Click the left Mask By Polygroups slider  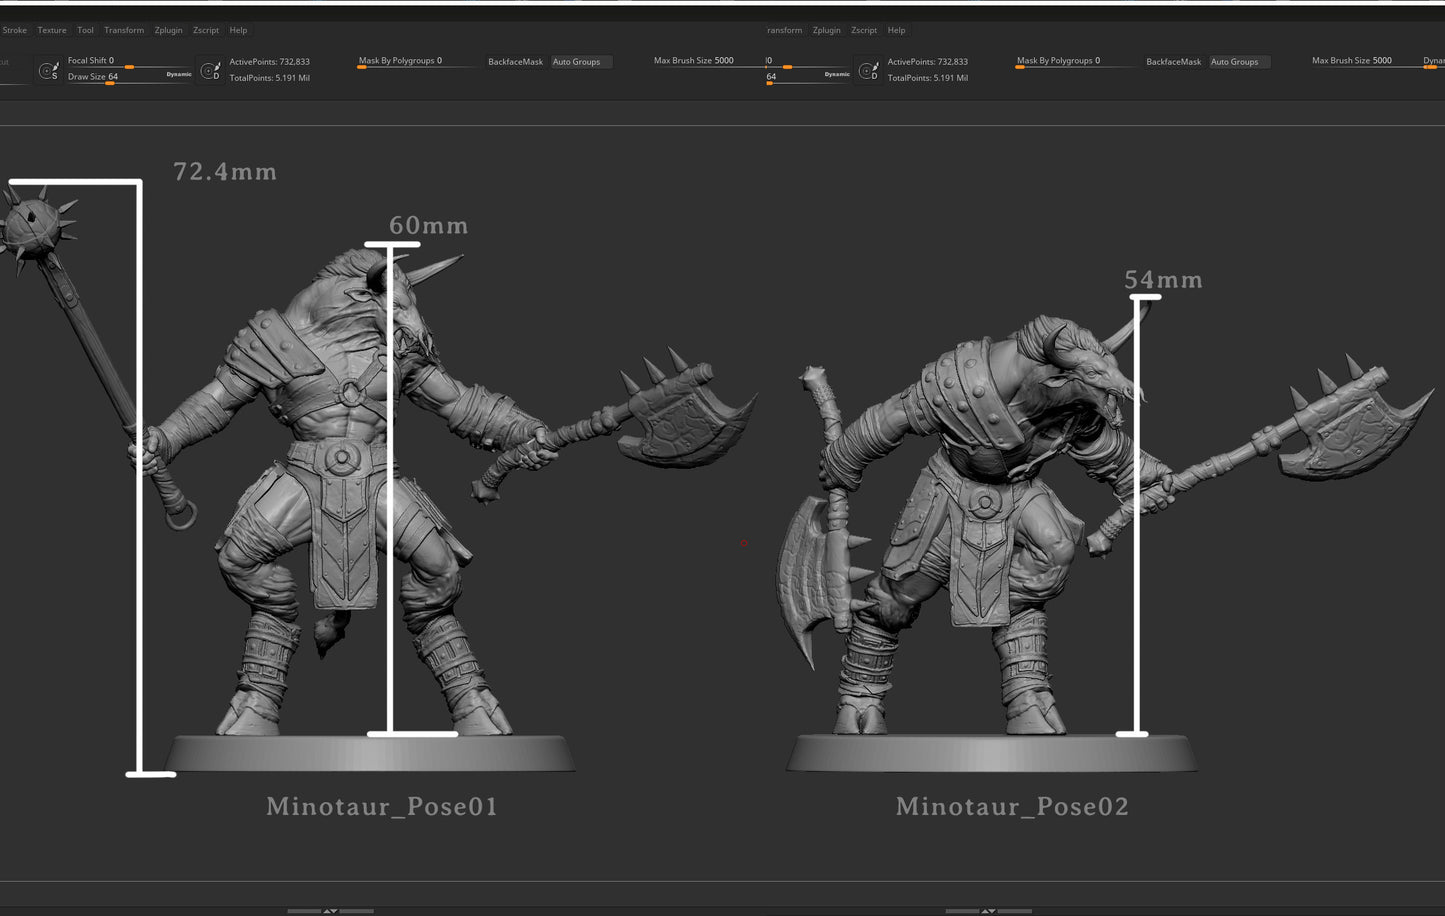[400, 61]
